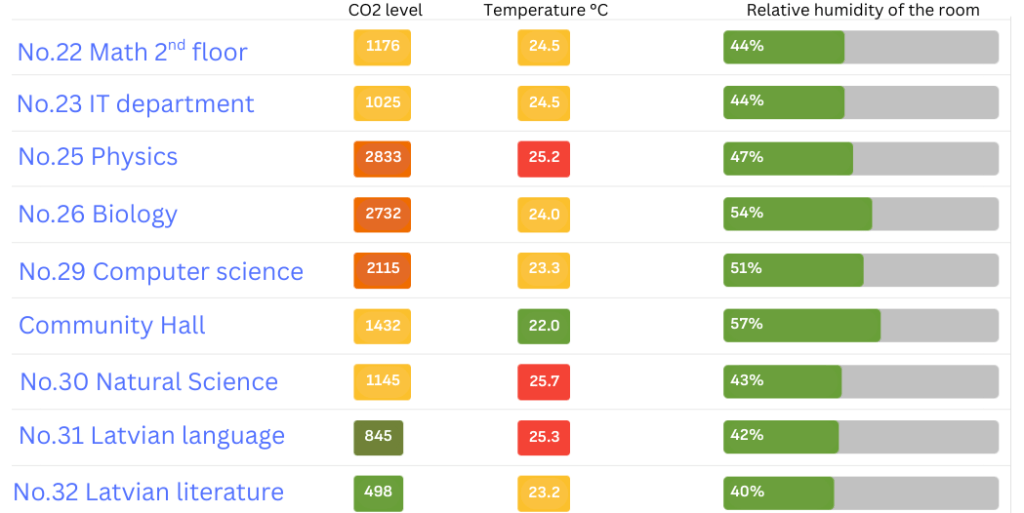Select the 40% humidity bar
1024x513 pixels.
pos(860,492)
